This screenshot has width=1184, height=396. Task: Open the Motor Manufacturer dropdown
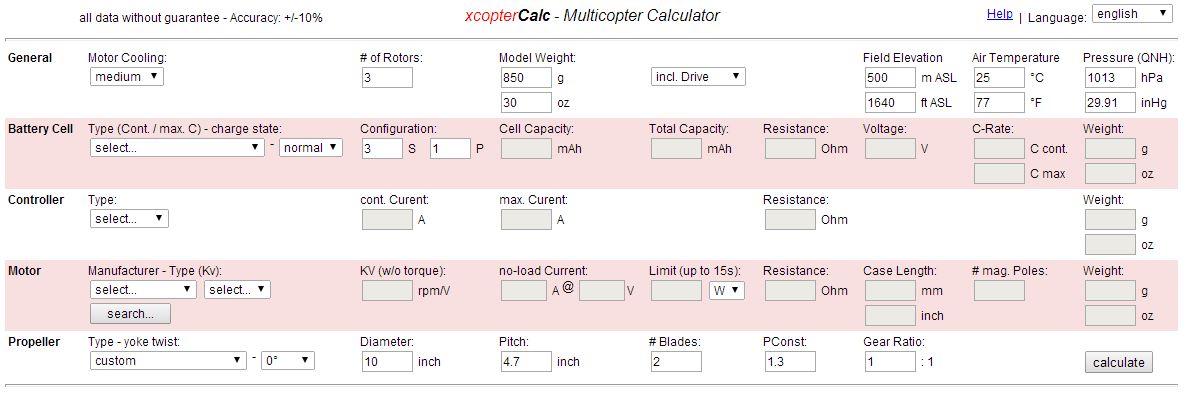click(143, 289)
